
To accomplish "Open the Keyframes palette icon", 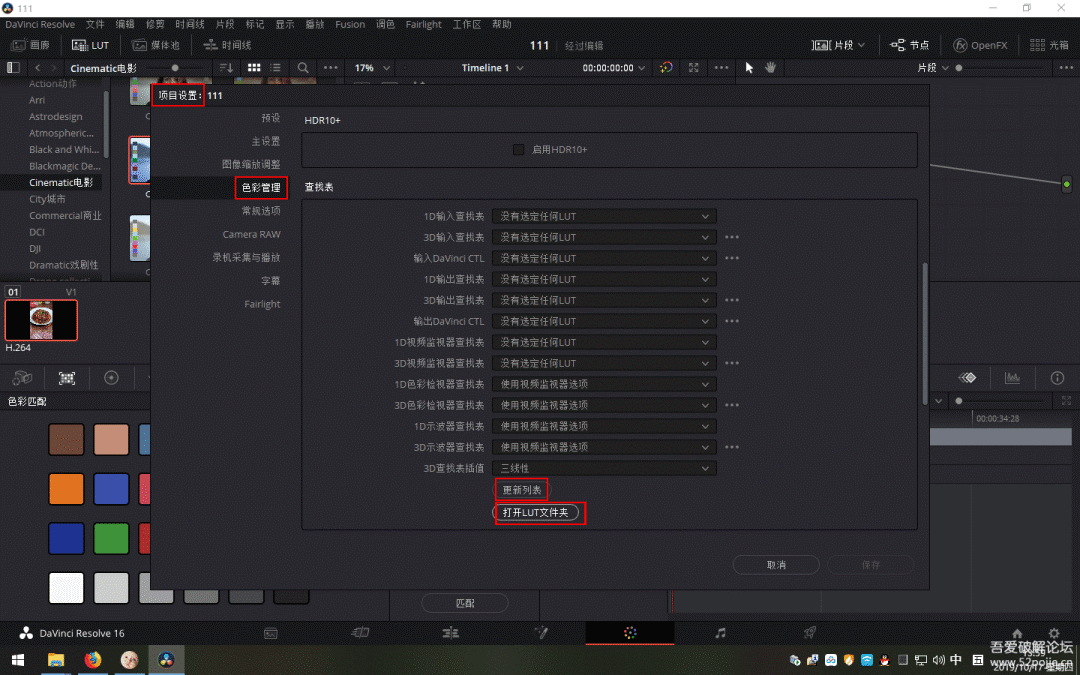I will point(967,377).
